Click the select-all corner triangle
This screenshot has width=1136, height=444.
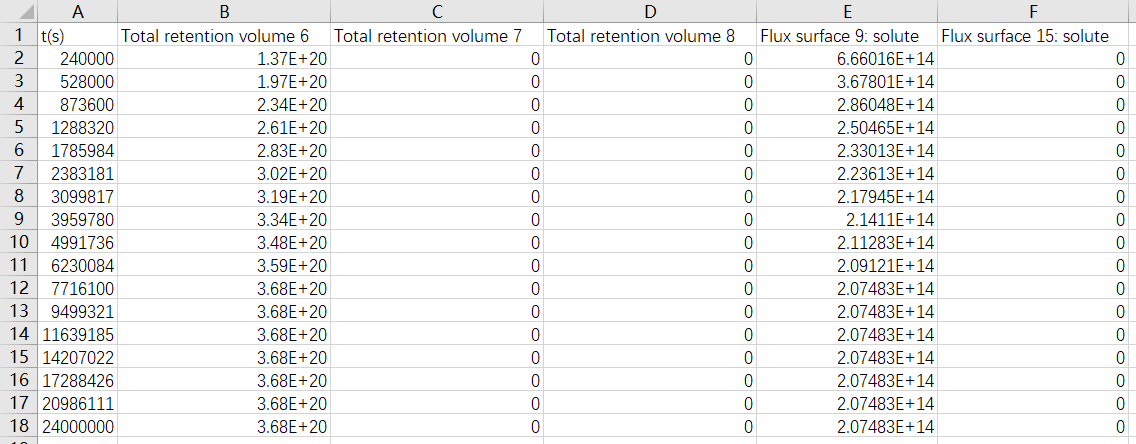[19, 12]
